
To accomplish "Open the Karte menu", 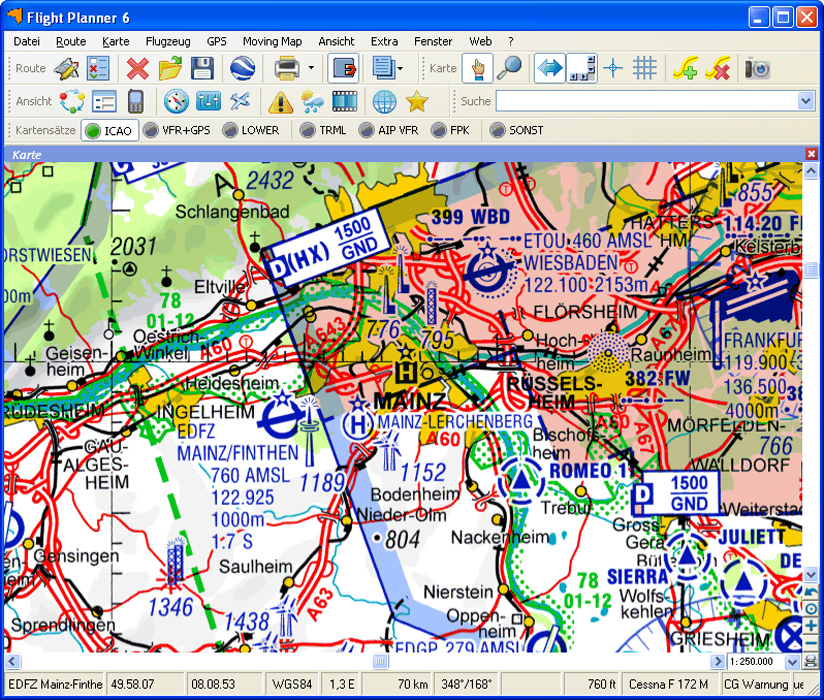I will point(116,42).
